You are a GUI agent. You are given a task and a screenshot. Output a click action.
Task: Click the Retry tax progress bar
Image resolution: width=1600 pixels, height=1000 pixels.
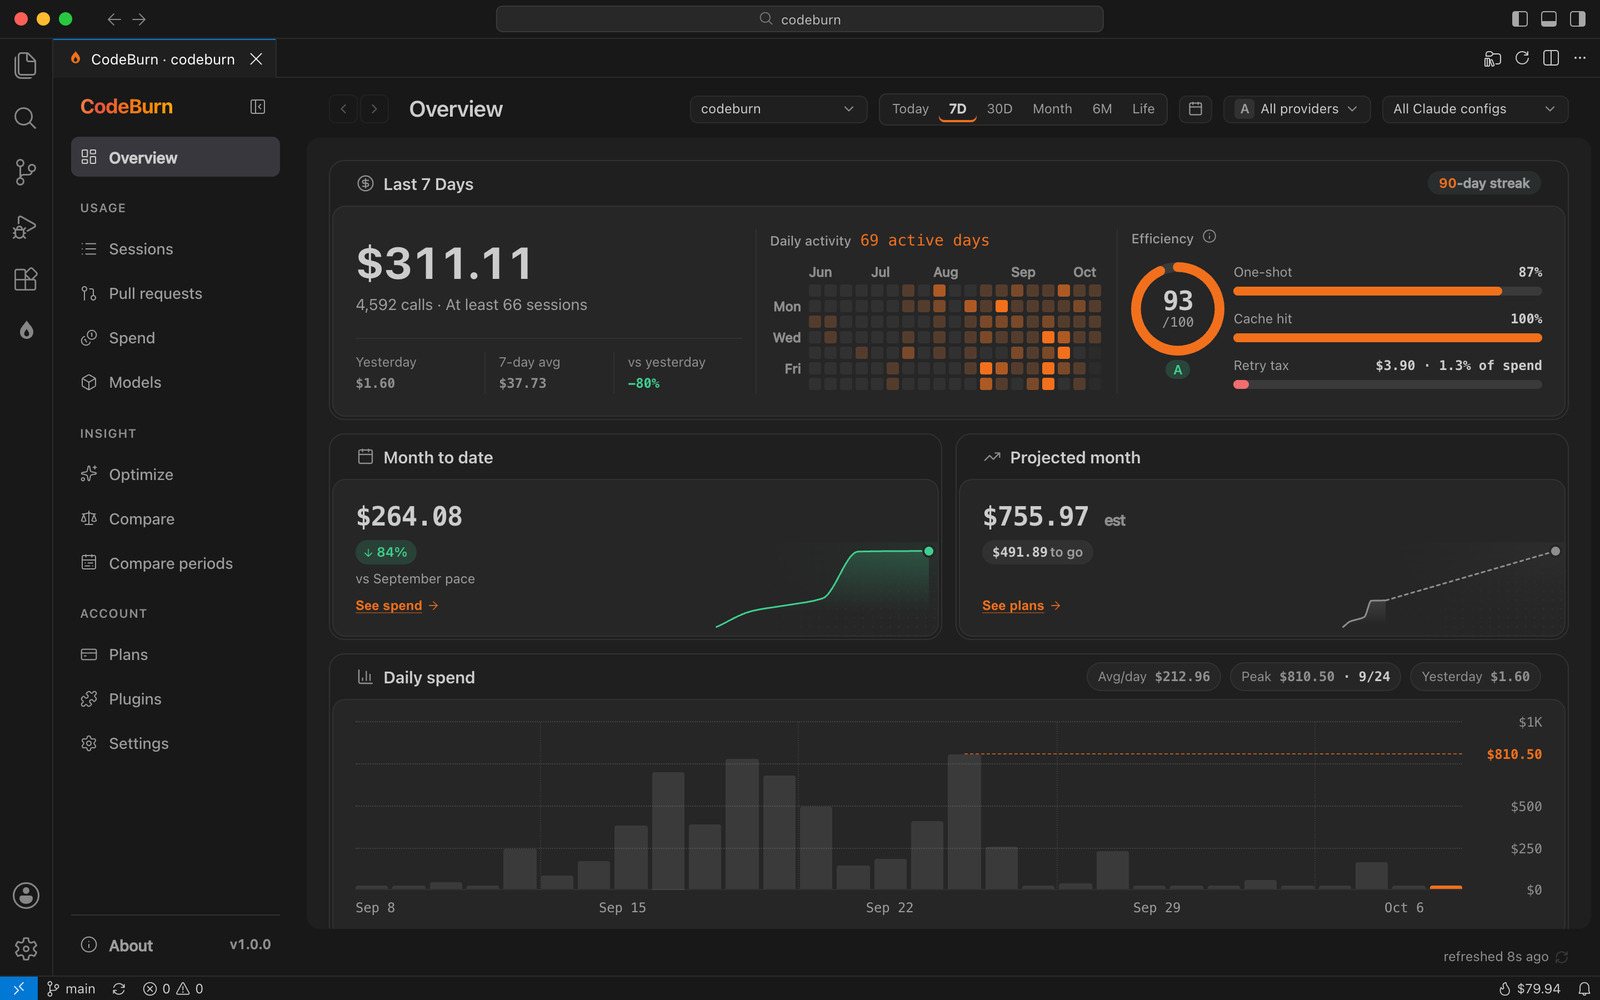(1387, 384)
